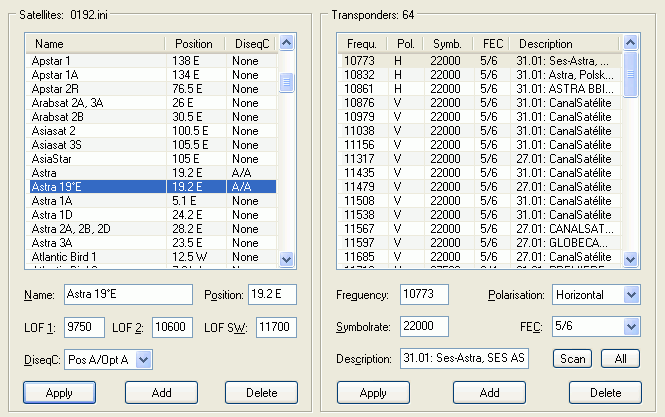Click the Symbolrate field with 22000
665x417 pixels.
tap(424, 327)
